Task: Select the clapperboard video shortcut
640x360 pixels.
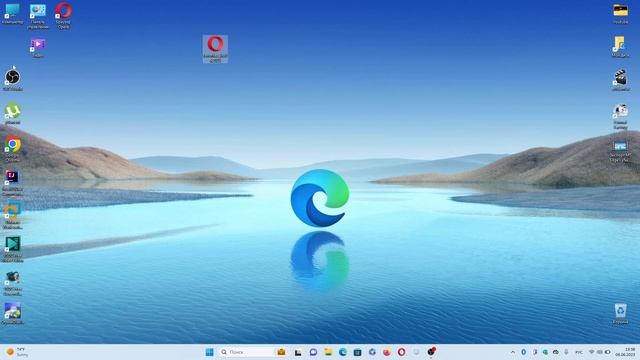Action: pos(620,80)
